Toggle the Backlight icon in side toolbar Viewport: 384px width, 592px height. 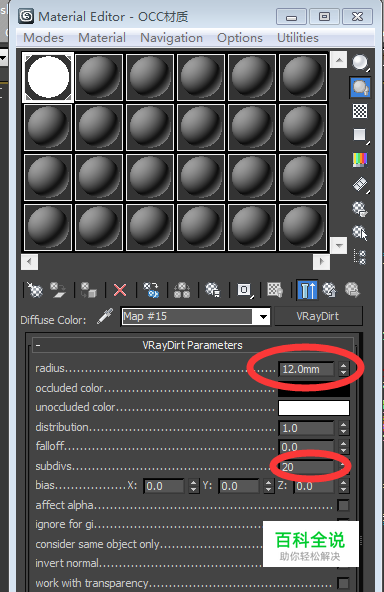pyautogui.click(x=360, y=87)
